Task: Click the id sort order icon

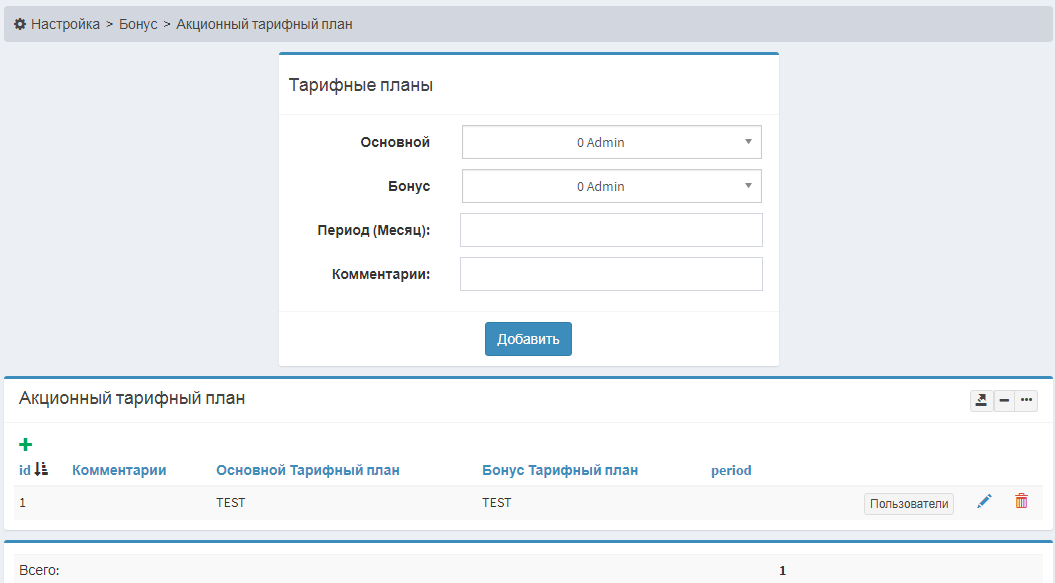Action: click(41, 469)
